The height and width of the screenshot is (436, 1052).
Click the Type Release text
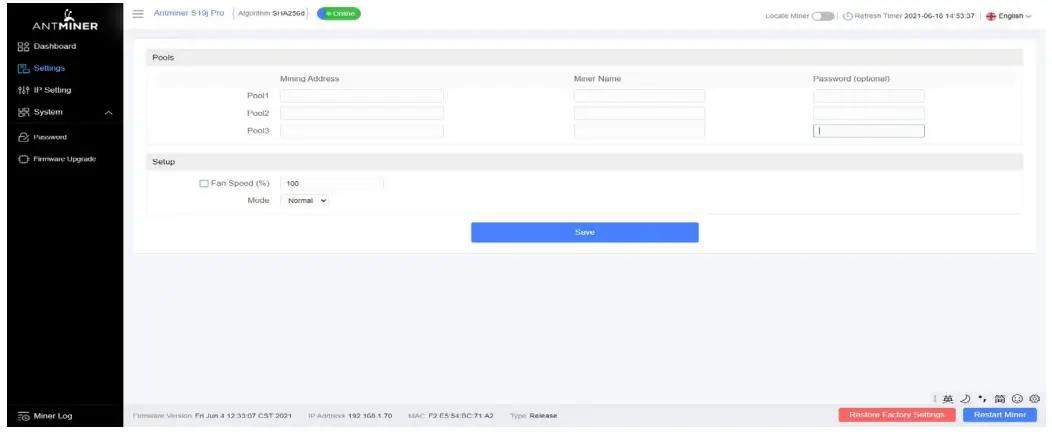pos(533,416)
